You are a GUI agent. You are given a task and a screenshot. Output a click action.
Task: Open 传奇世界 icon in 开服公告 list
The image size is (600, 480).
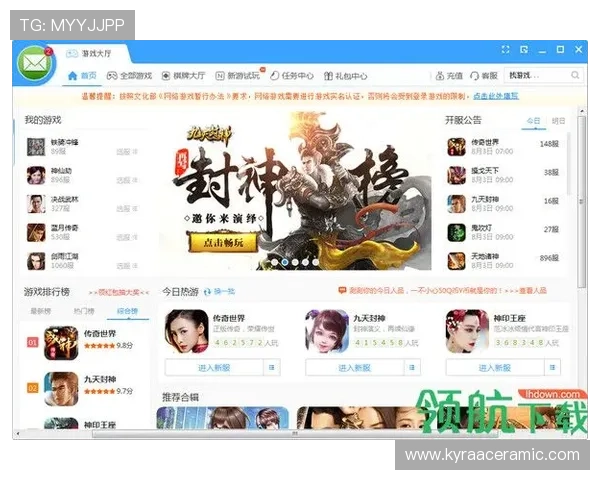pos(457,147)
